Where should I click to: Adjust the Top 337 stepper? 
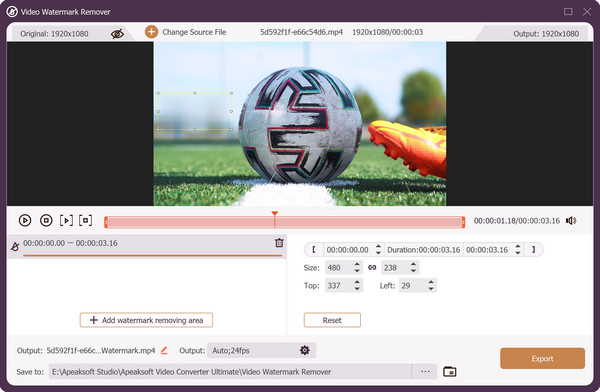pyautogui.click(x=357, y=286)
